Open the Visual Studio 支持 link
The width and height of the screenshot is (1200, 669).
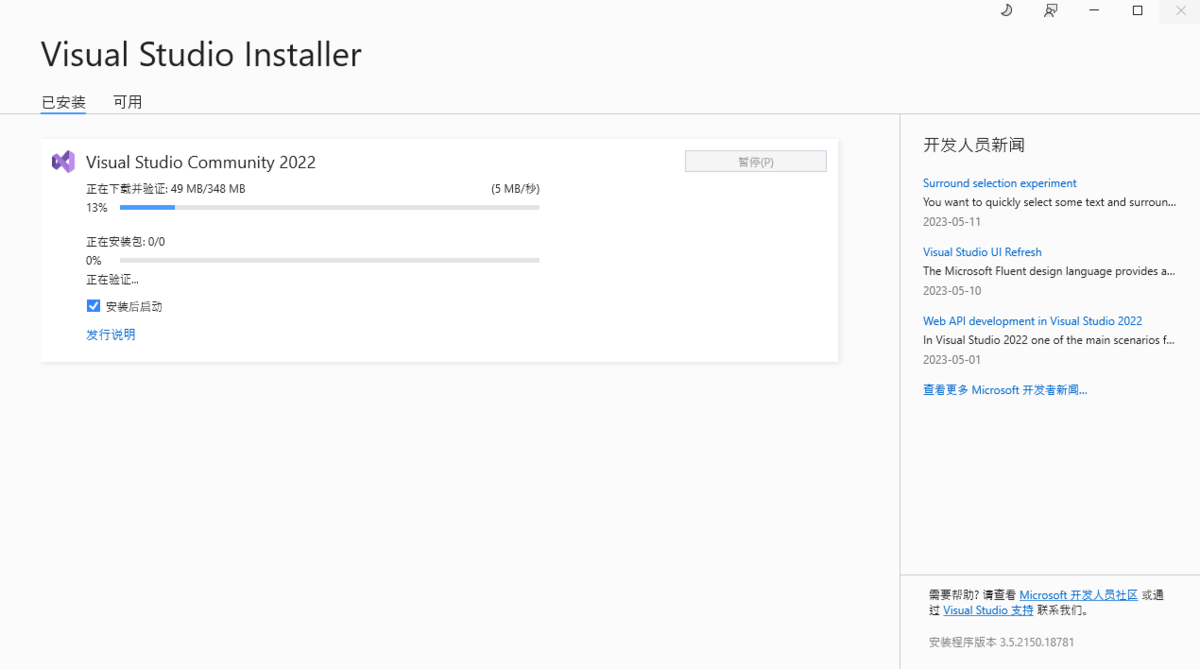[x=988, y=610]
